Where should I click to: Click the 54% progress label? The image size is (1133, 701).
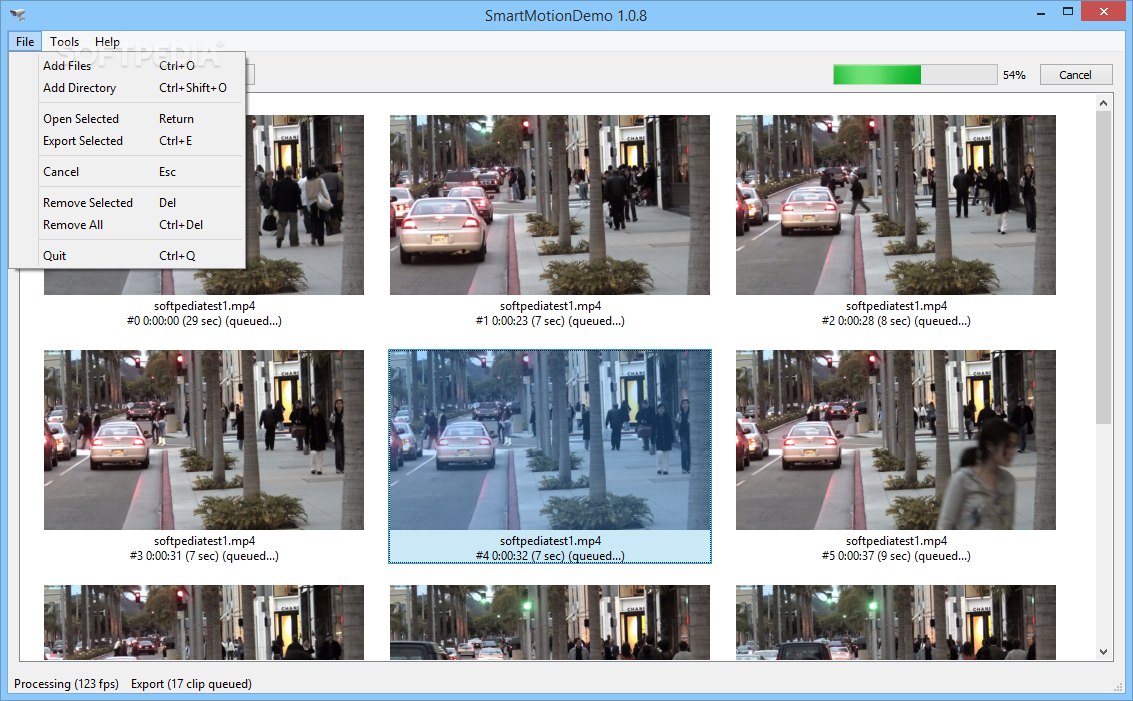tap(1014, 75)
